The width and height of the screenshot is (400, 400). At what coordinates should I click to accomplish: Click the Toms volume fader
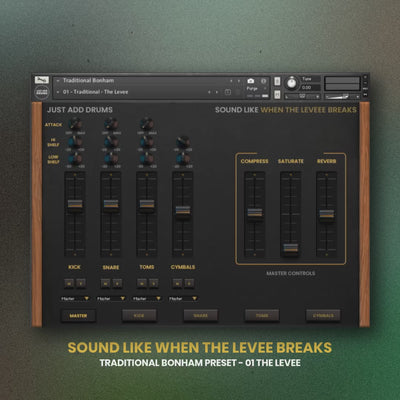click(x=147, y=204)
